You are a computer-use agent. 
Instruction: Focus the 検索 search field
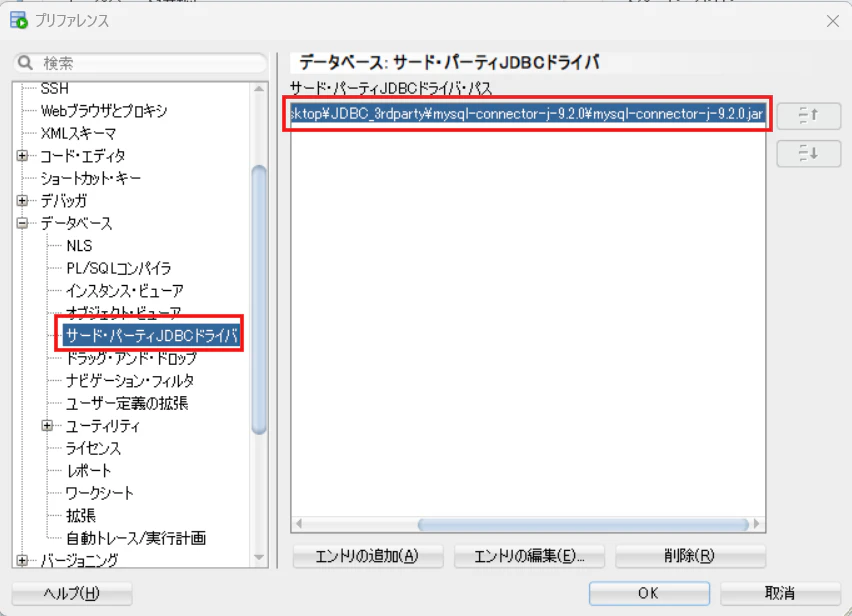pyautogui.click(x=140, y=63)
